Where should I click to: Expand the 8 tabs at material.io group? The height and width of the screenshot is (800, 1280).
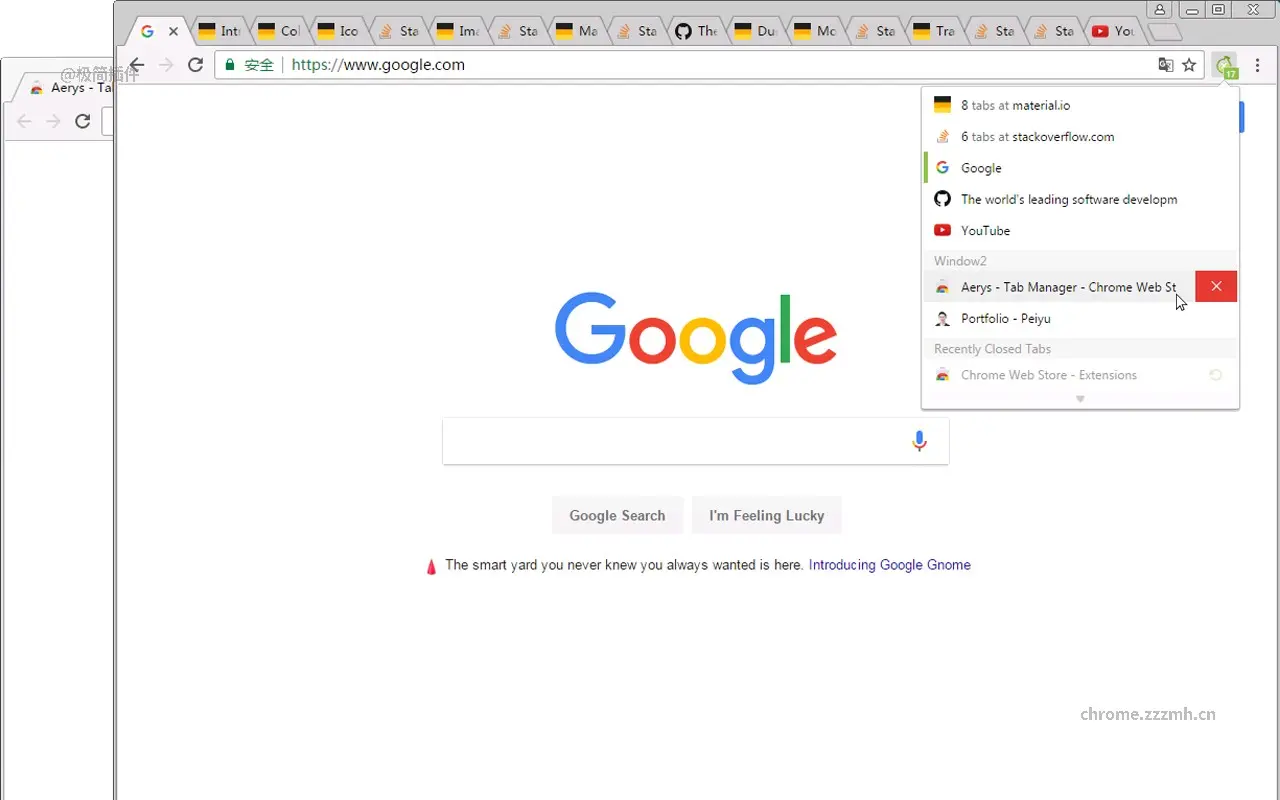pyautogui.click(x=1015, y=105)
